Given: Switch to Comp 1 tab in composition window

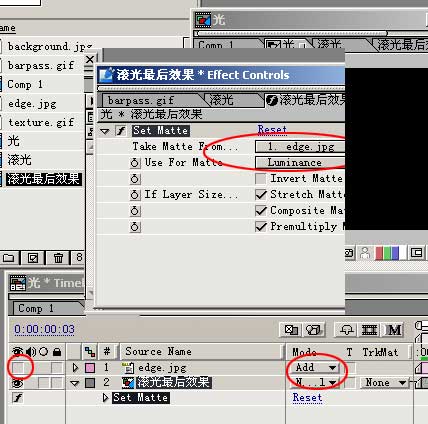Looking at the screenshot, I should [x=215, y=45].
